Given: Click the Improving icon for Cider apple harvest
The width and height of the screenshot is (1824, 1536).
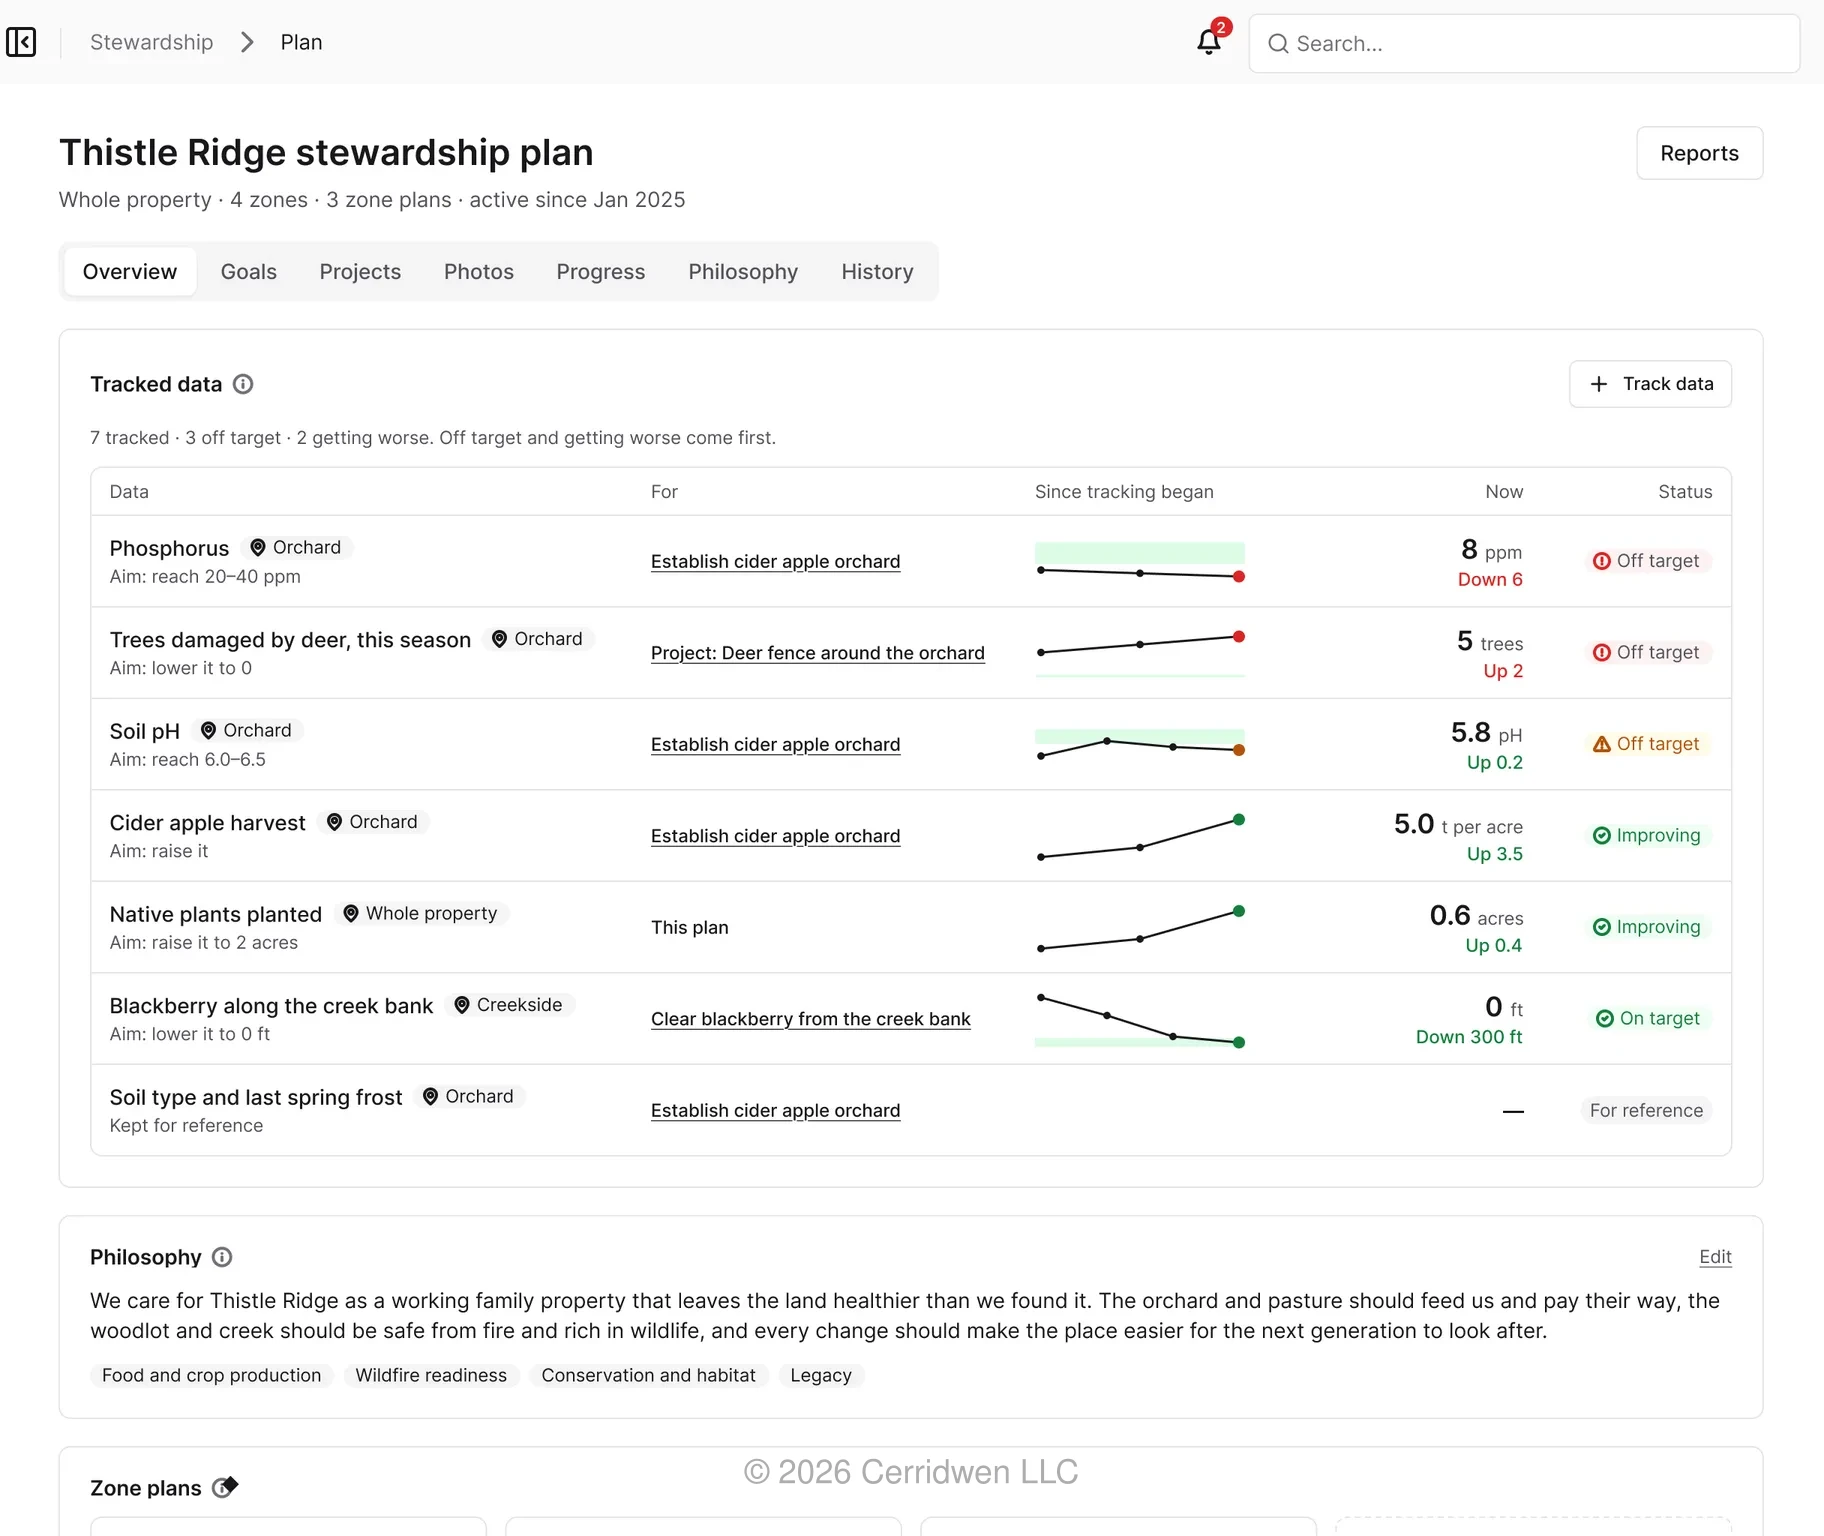Looking at the screenshot, I should tap(1602, 836).
